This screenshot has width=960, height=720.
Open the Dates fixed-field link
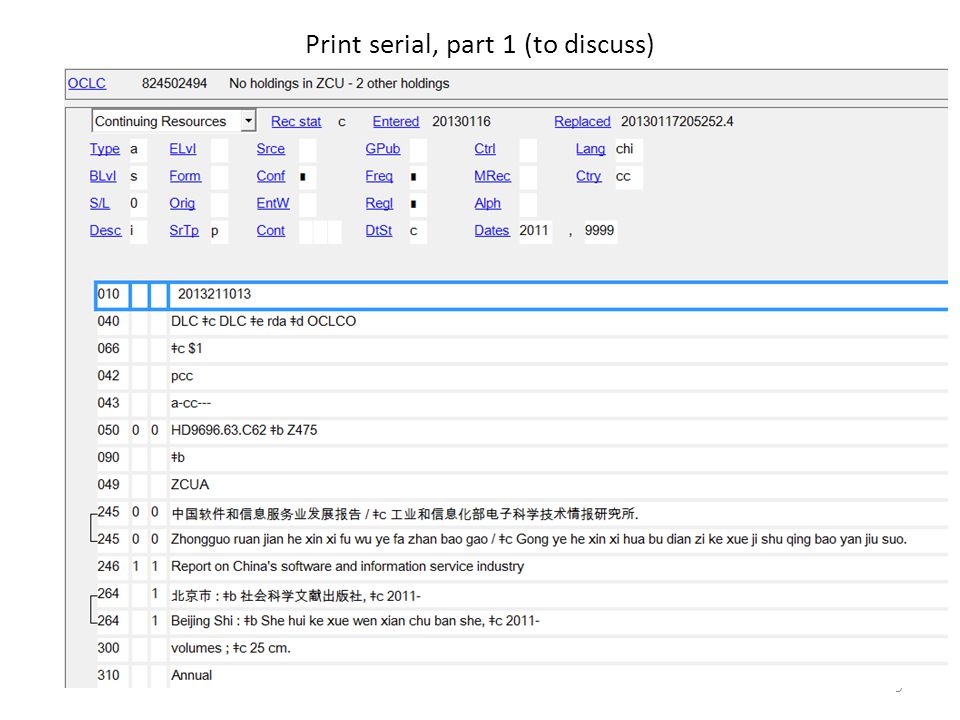point(492,231)
